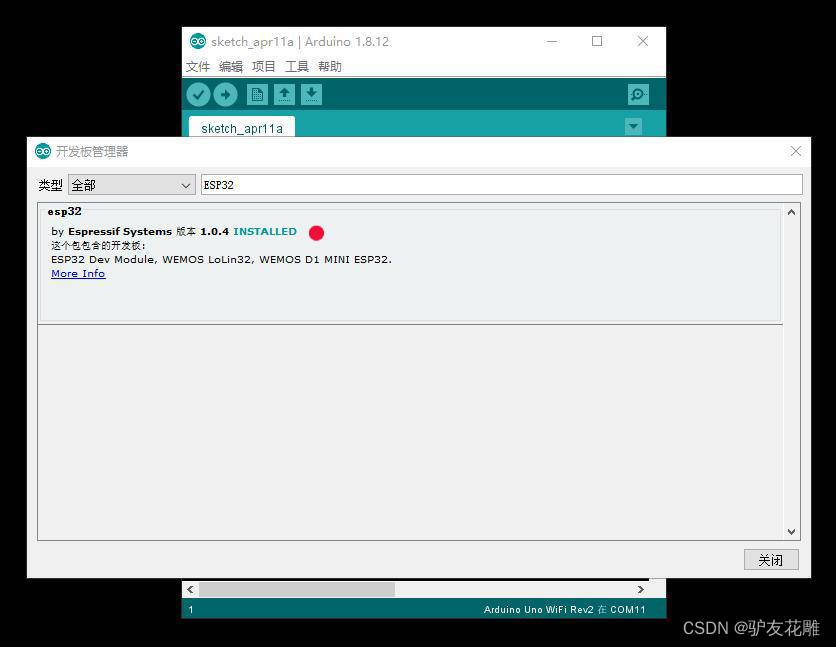The width and height of the screenshot is (836, 647).
Task: Click the Upload arrow icon in Arduino toolbar
Action: coord(226,95)
